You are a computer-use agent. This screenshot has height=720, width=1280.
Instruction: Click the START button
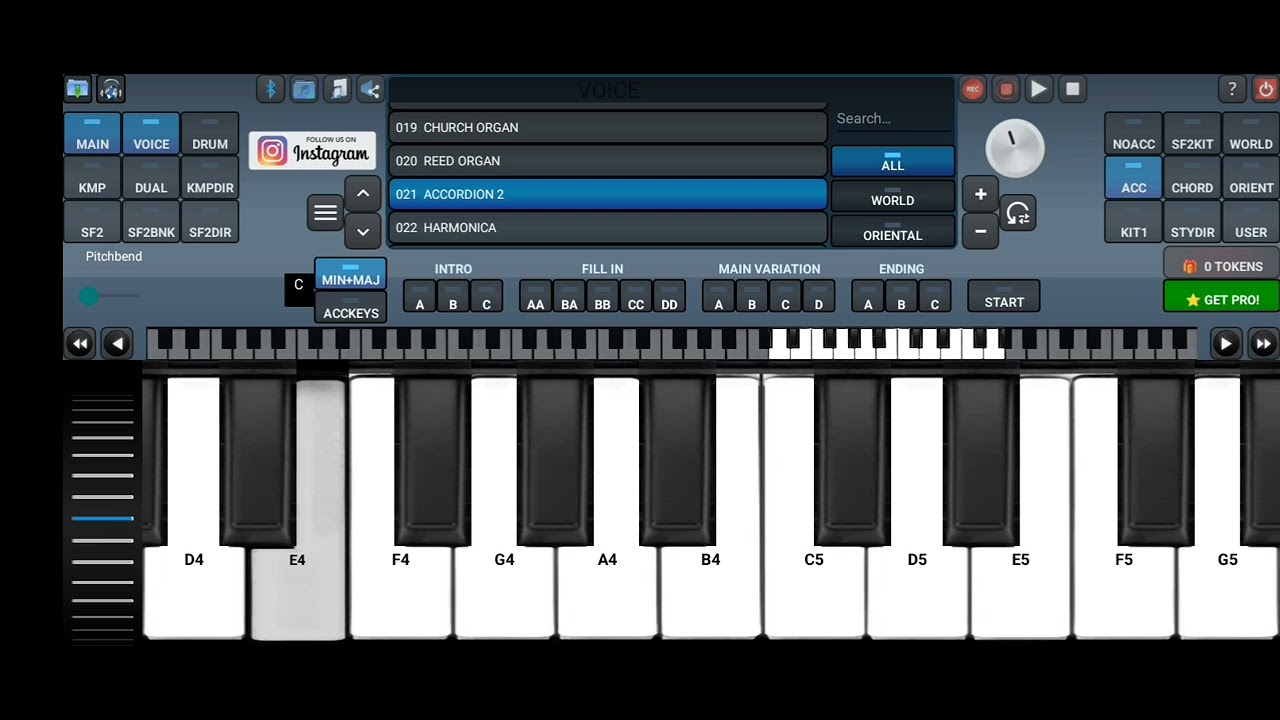click(1004, 297)
